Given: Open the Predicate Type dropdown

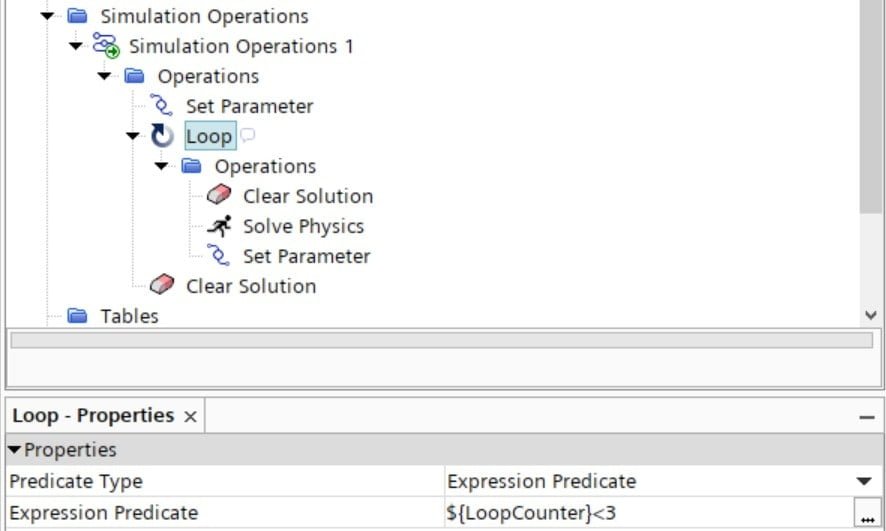Looking at the screenshot, I should (864, 481).
